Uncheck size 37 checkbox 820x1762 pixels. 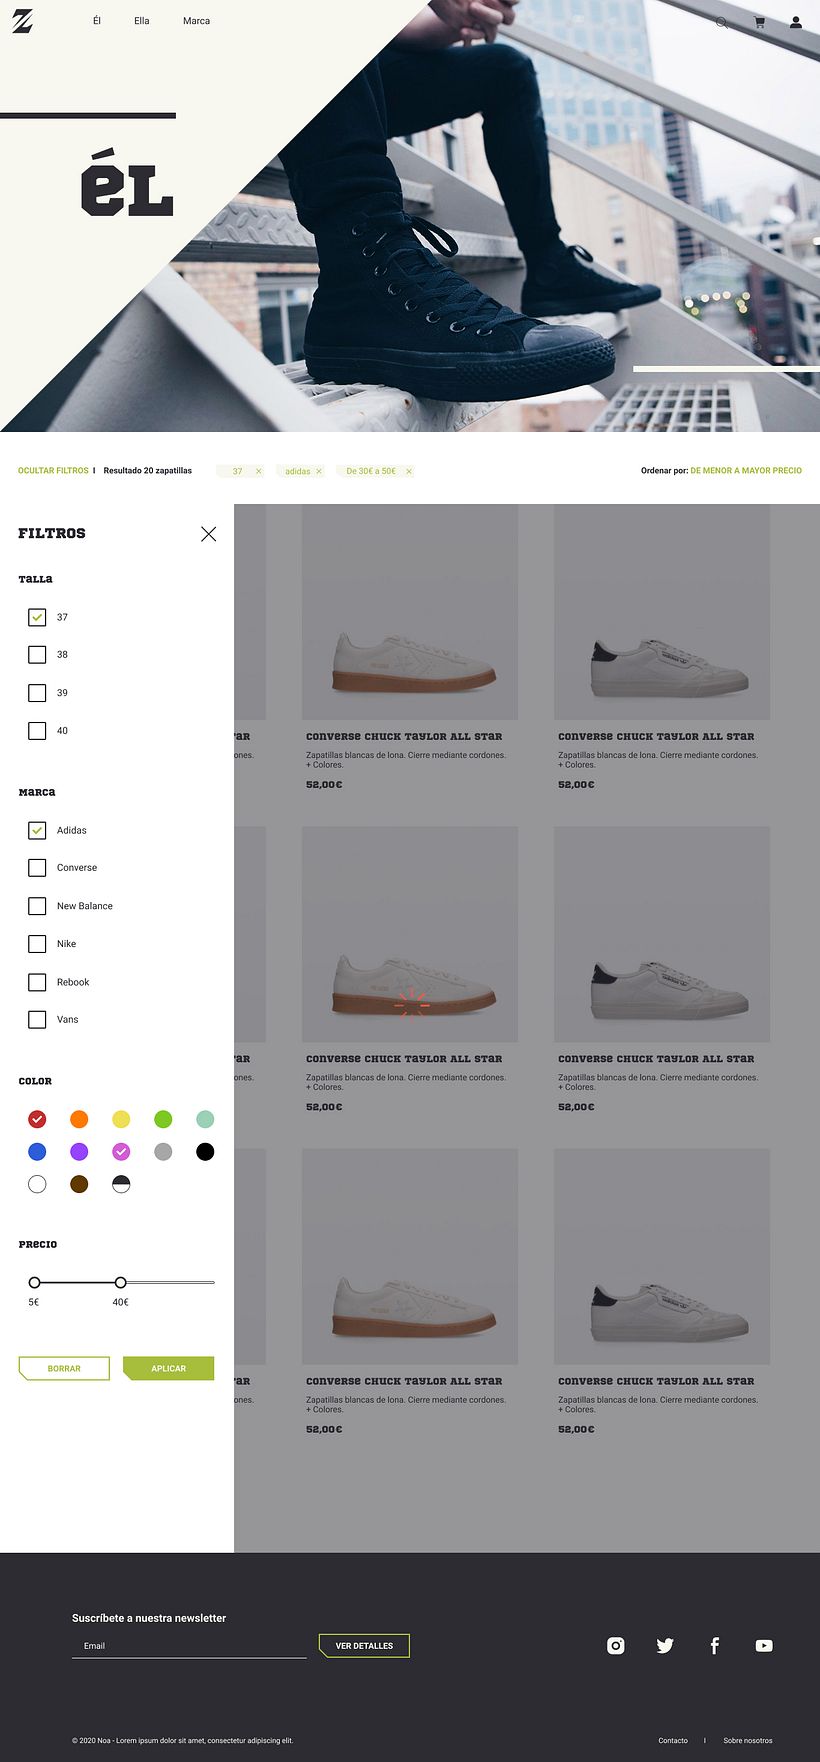[x=37, y=617]
